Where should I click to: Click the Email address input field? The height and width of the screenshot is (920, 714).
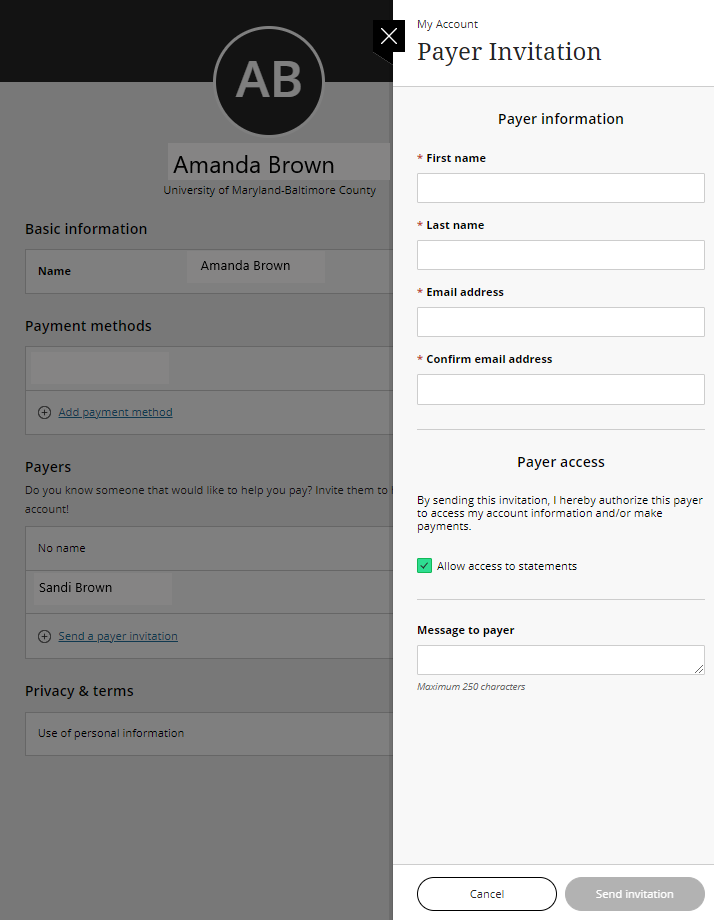(560, 322)
